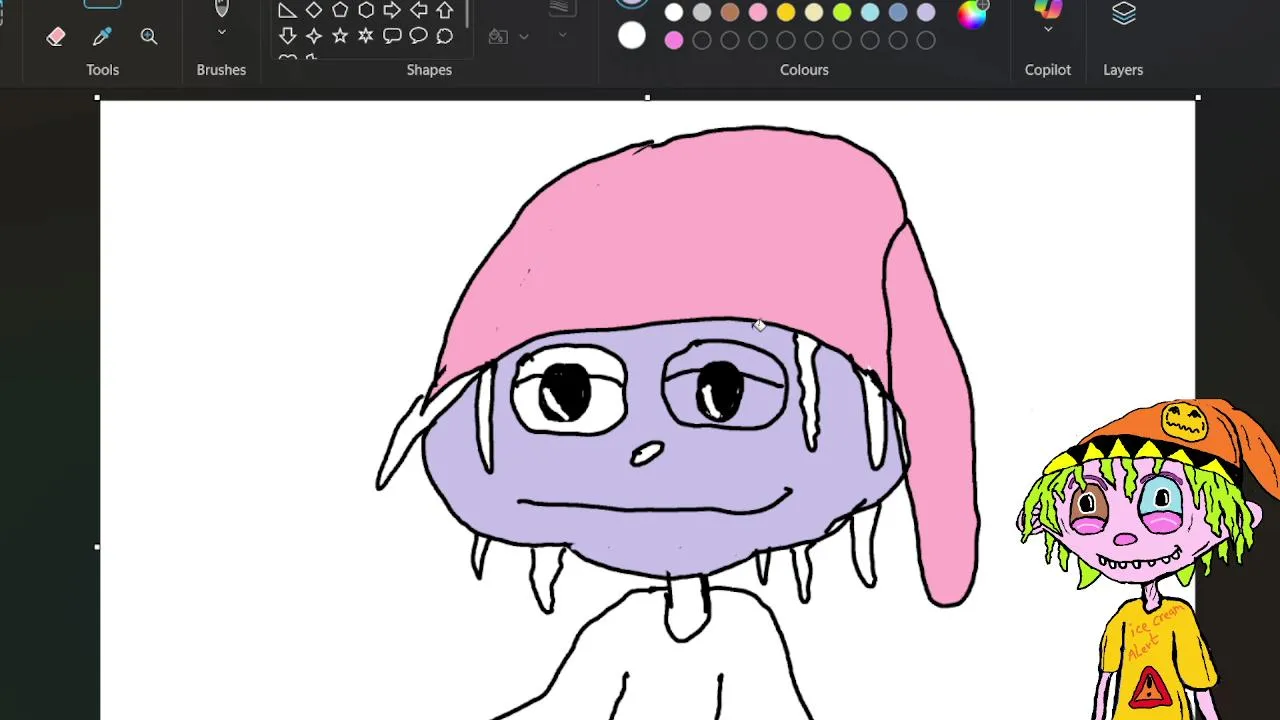The width and height of the screenshot is (1280, 720).
Task: Pick the up arrow shape
Action: (445, 10)
